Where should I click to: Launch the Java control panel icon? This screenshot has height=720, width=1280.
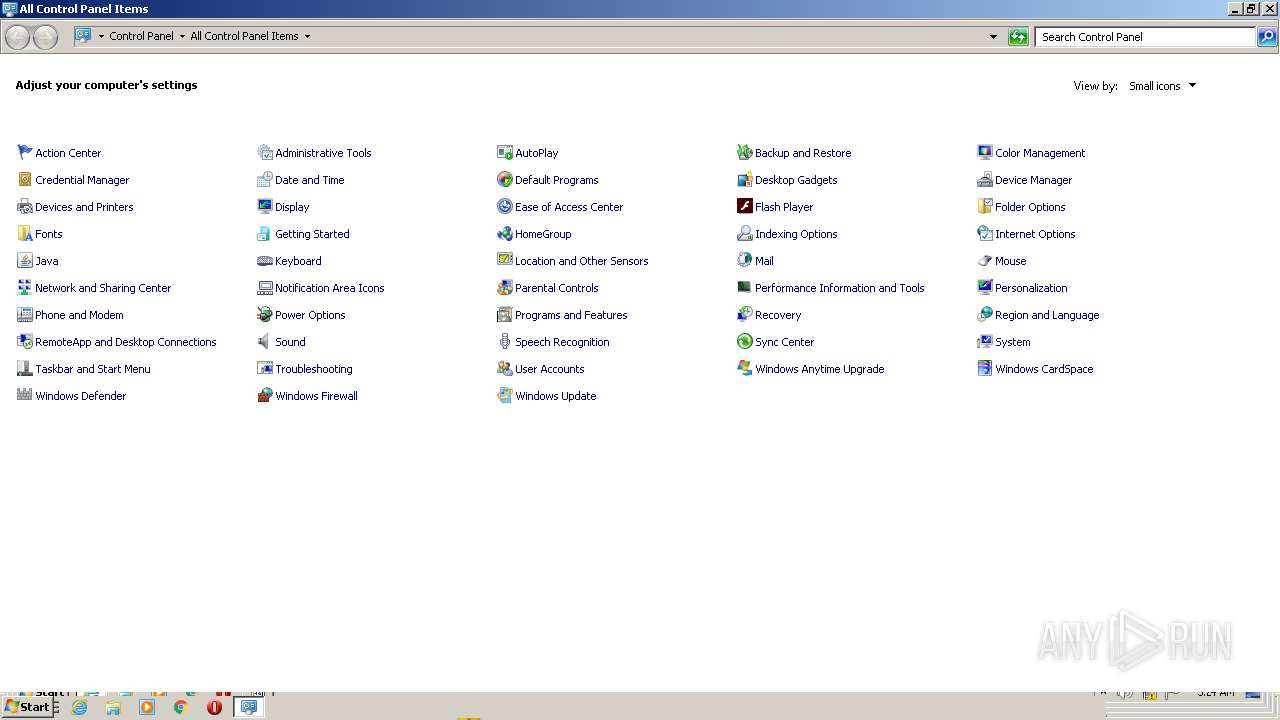click(x=25, y=260)
